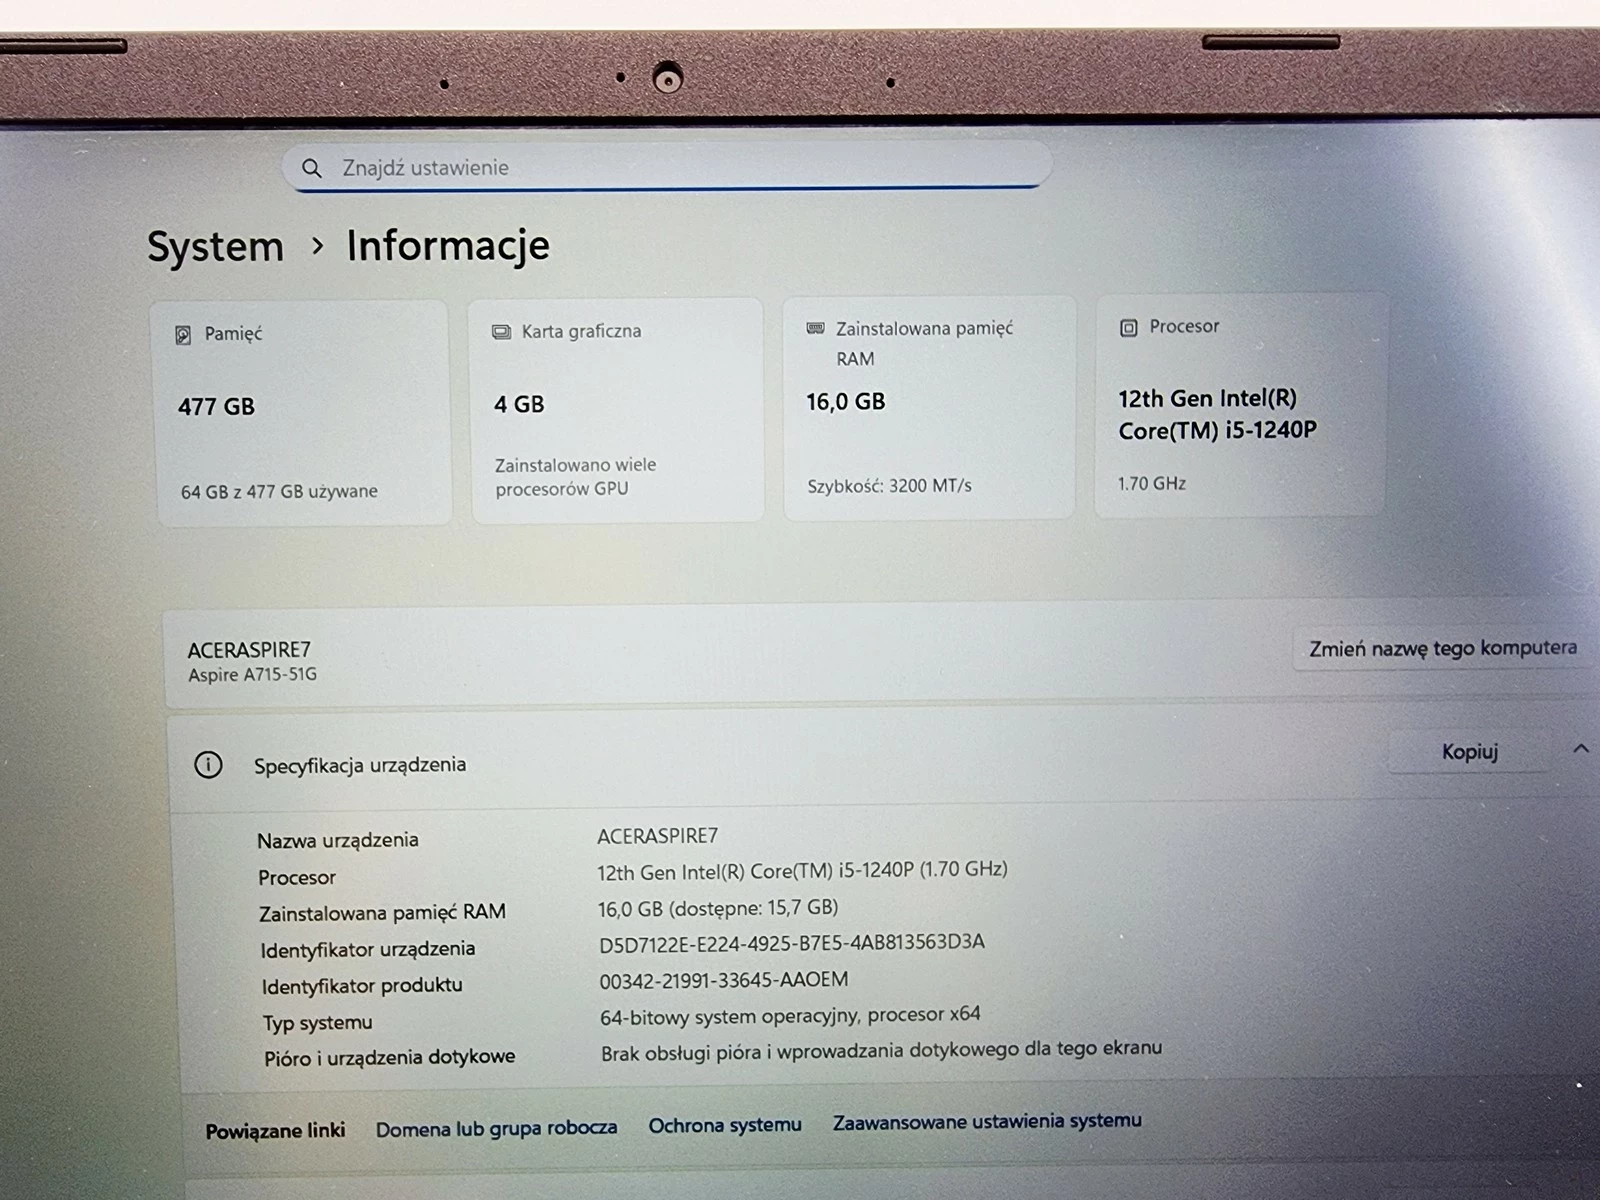This screenshot has width=1600, height=1200.
Task: Select the Pamięć 477 GB card
Action: point(300,410)
